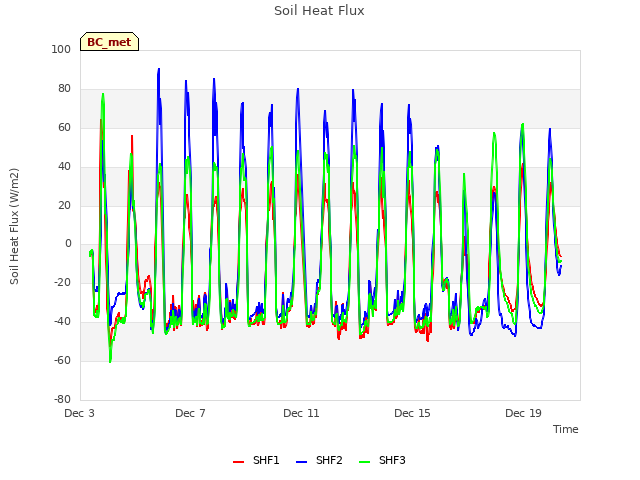Click the Dec 15 x-axis label

[412, 413]
